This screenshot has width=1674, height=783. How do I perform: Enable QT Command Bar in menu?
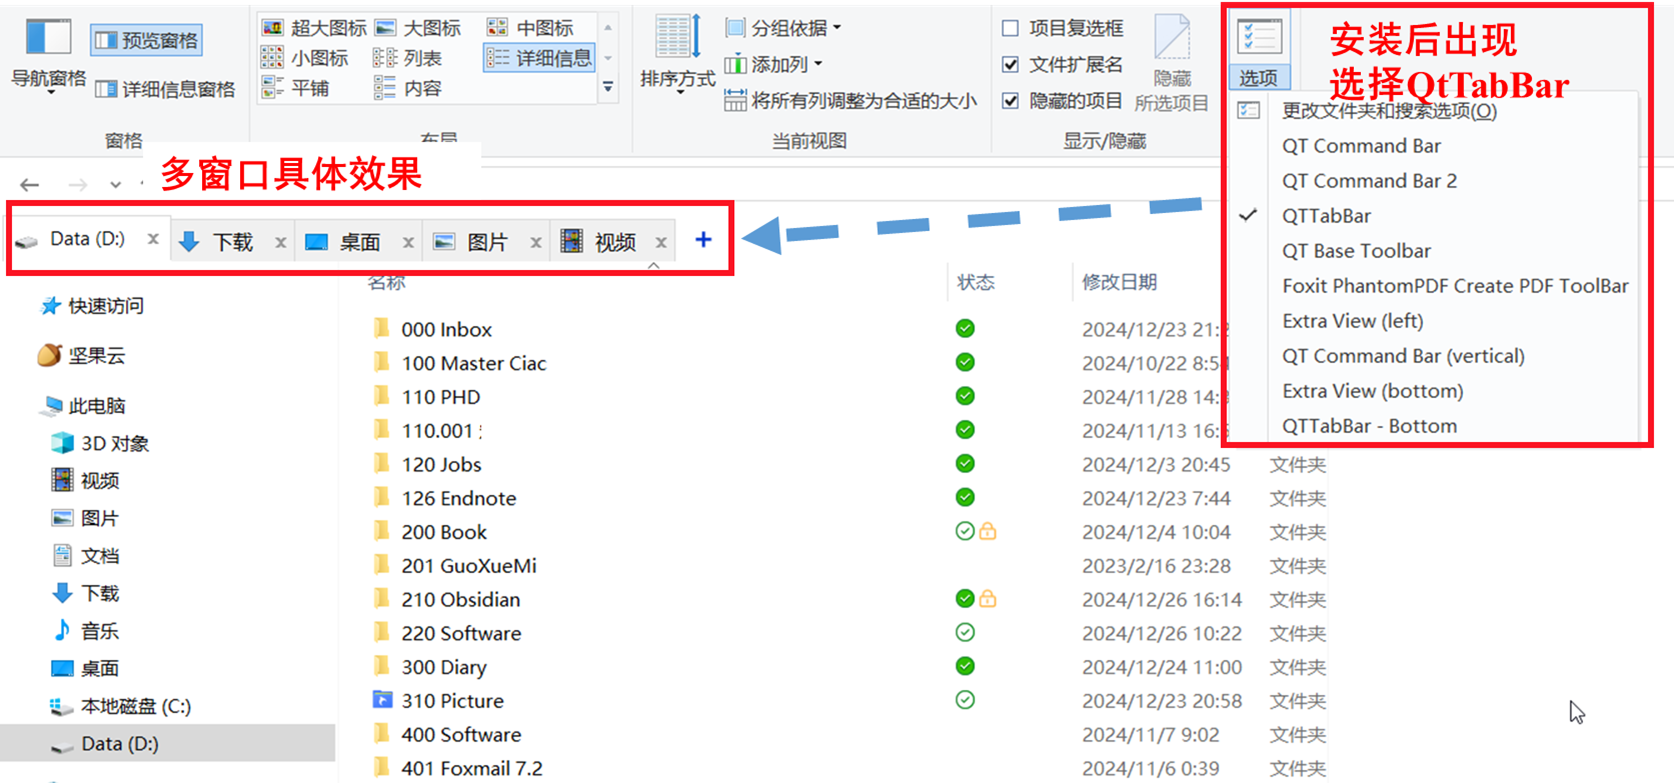(x=1361, y=146)
